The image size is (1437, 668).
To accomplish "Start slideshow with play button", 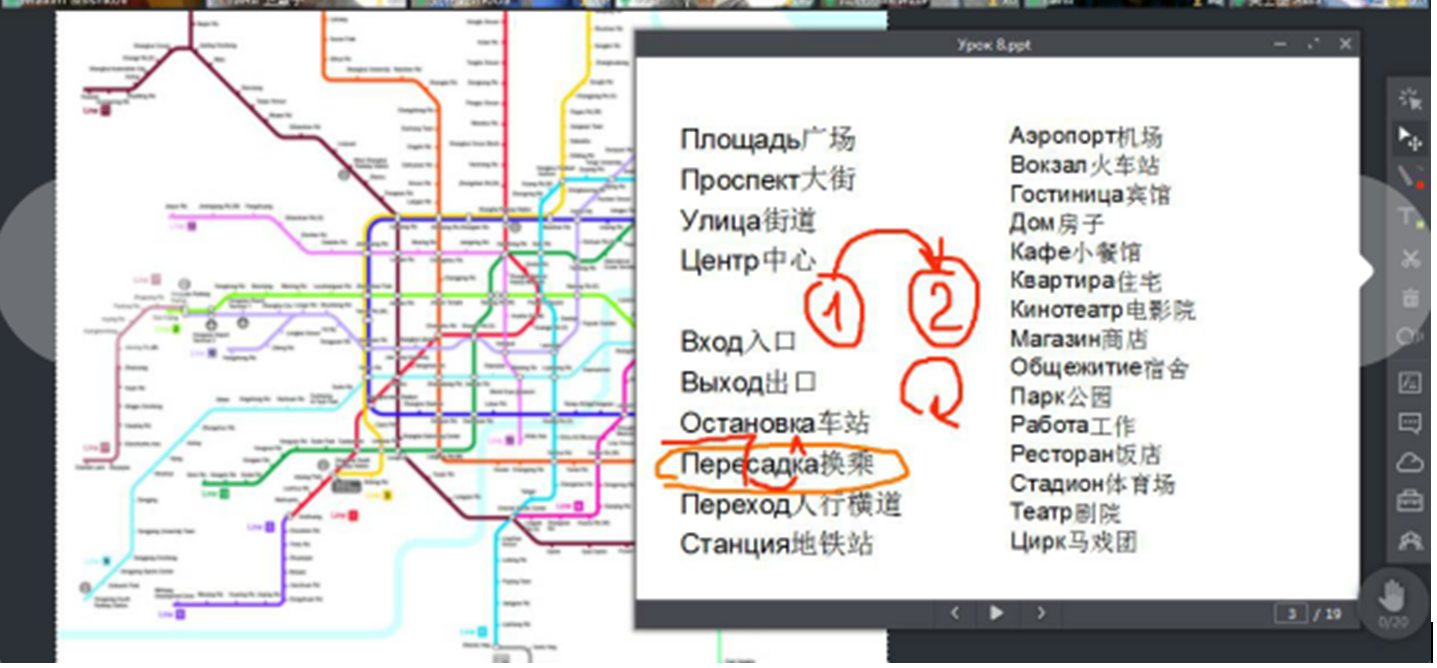I will (x=996, y=613).
